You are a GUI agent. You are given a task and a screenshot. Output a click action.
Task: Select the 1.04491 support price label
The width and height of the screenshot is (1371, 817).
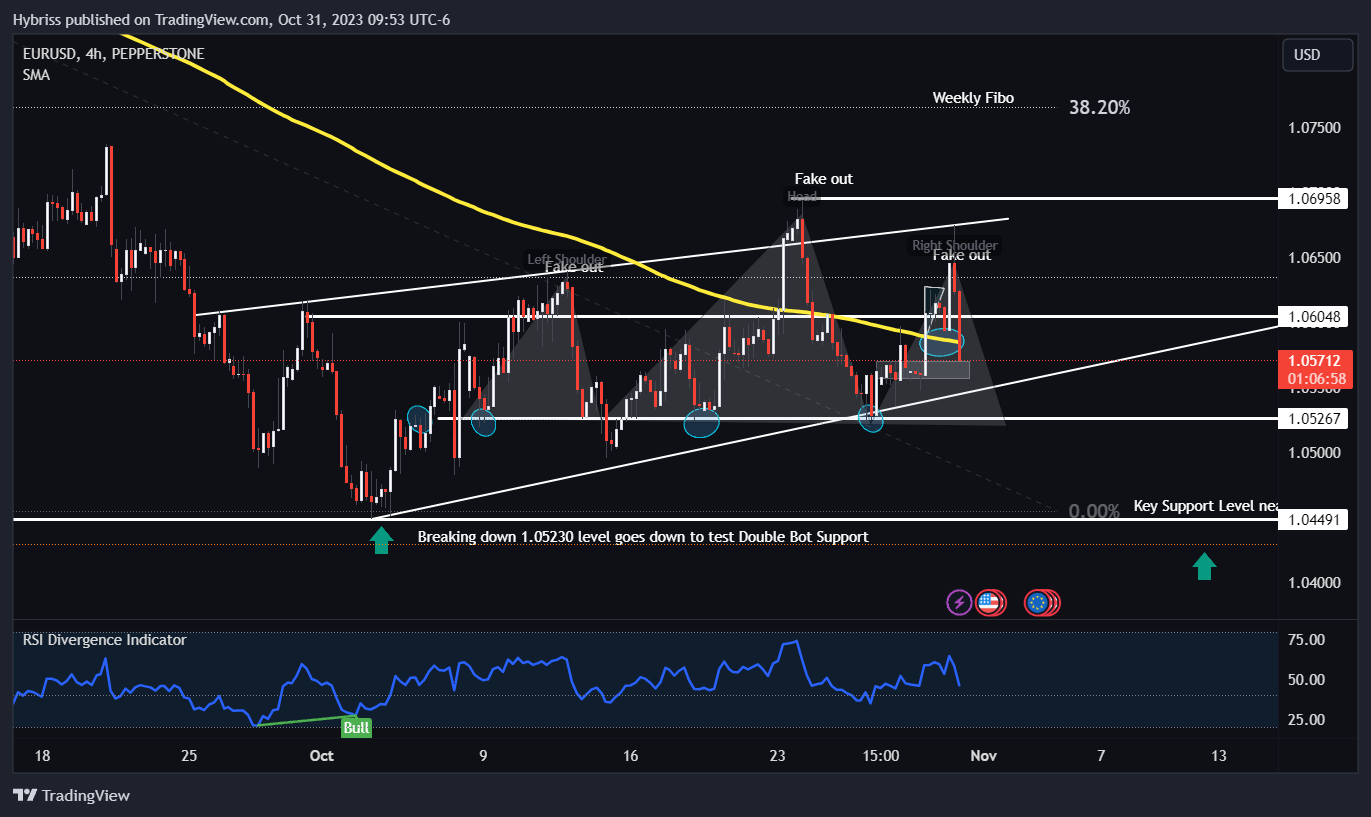(x=1313, y=519)
